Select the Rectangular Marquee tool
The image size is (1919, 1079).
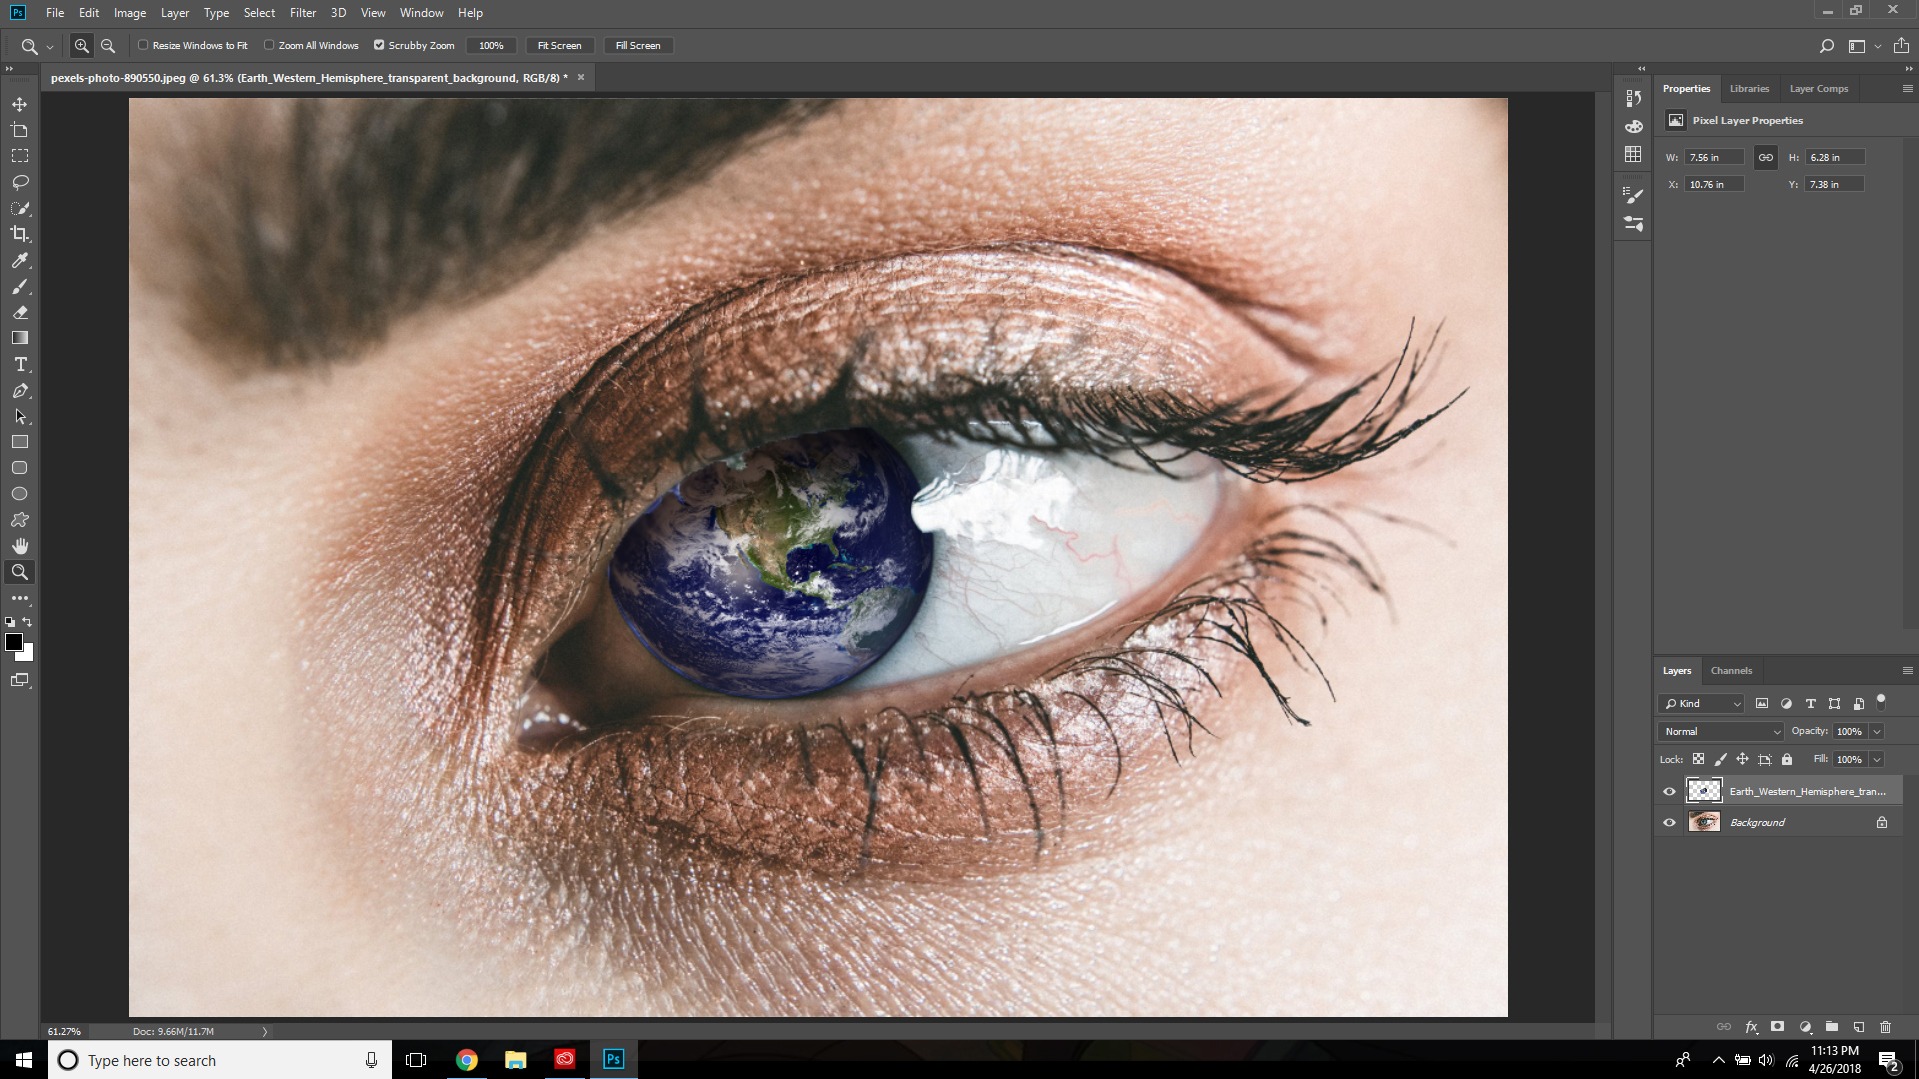pyautogui.click(x=20, y=156)
